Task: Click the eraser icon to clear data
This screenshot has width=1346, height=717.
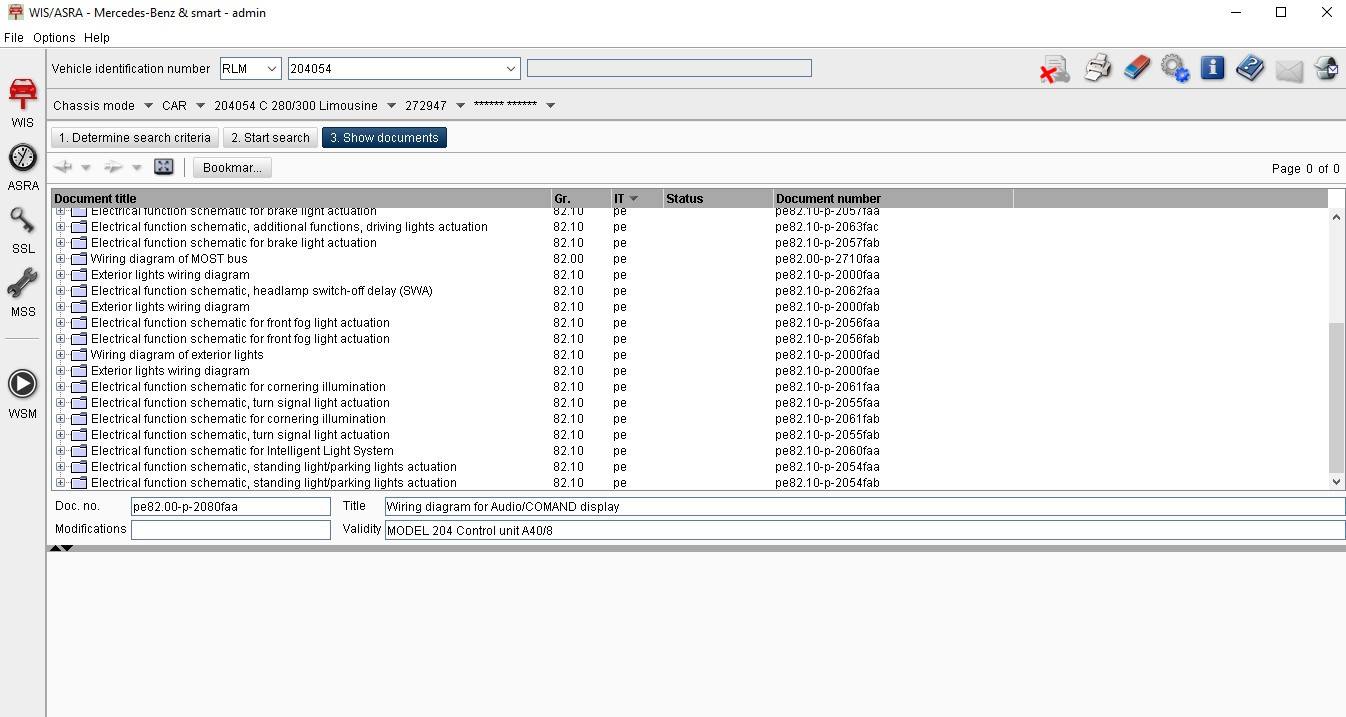Action: pos(1136,69)
